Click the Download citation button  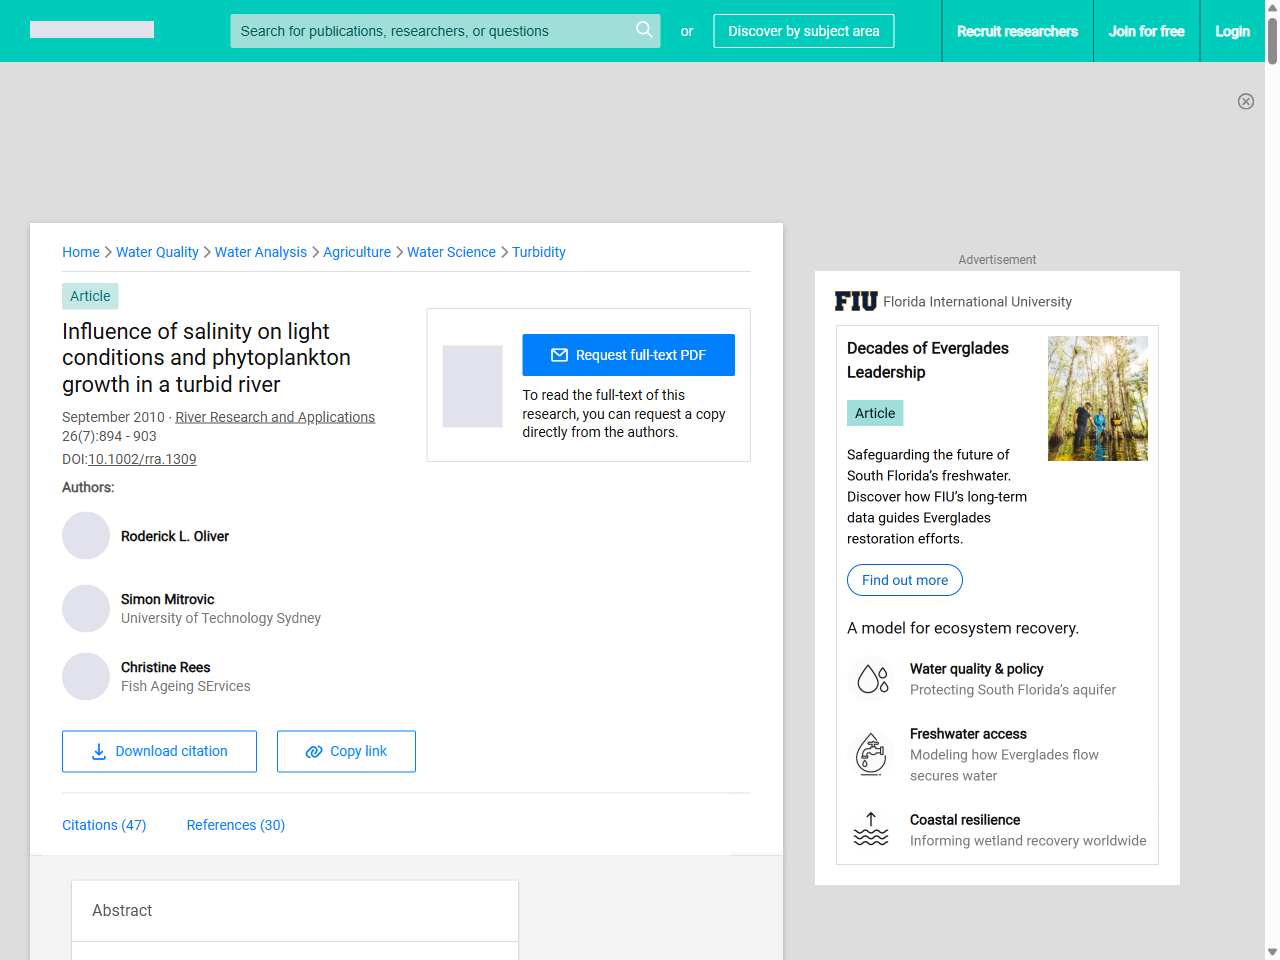click(159, 751)
